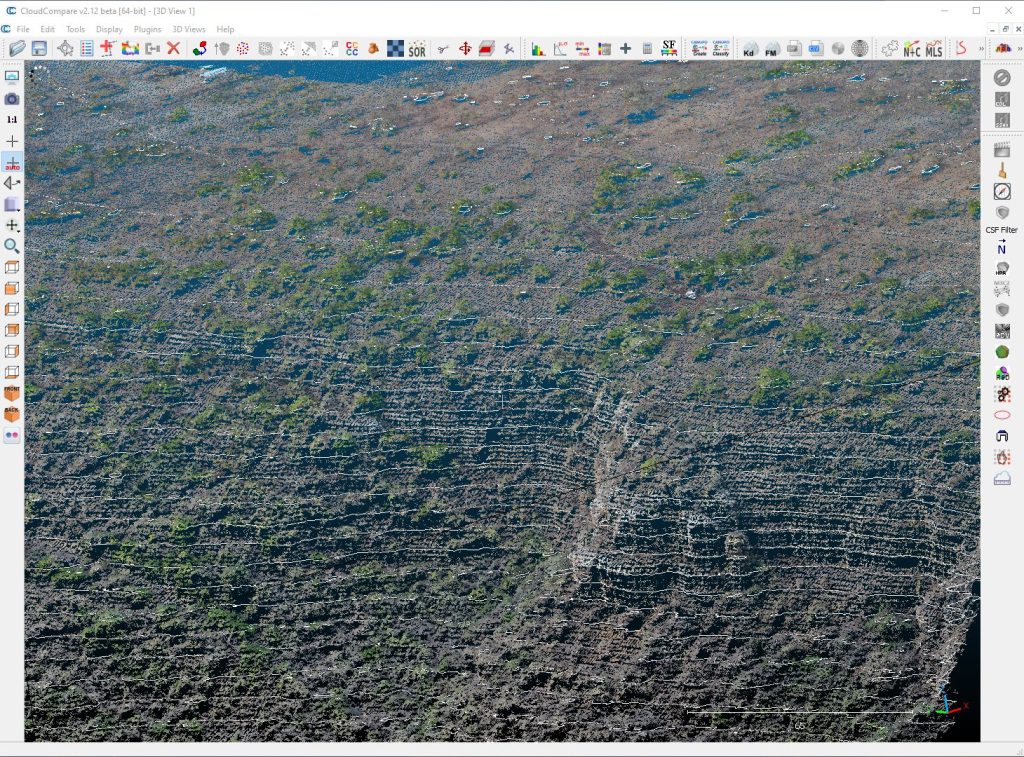Click the Save floppy disk icon
Viewport: 1024px width, 757px height.
(x=39, y=48)
